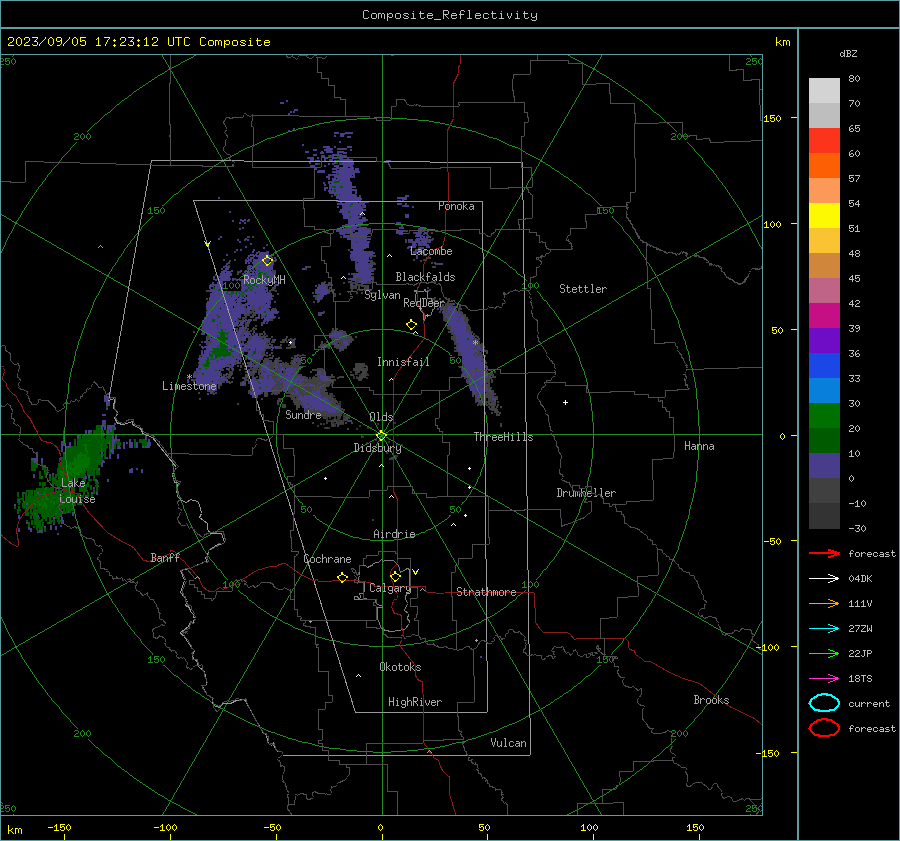The height and width of the screenshot is (841, 900).
Task: Click the Blackfalds town label
Action: pos(425,277)
